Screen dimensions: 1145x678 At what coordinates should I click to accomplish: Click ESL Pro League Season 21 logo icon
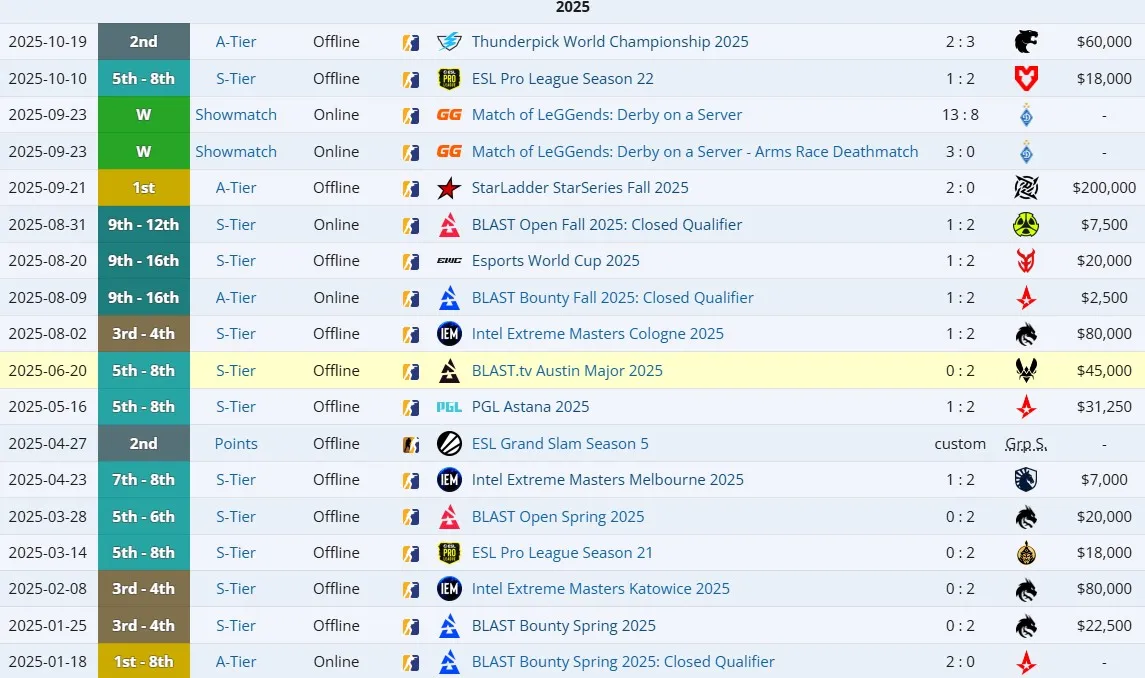(449, 553)
